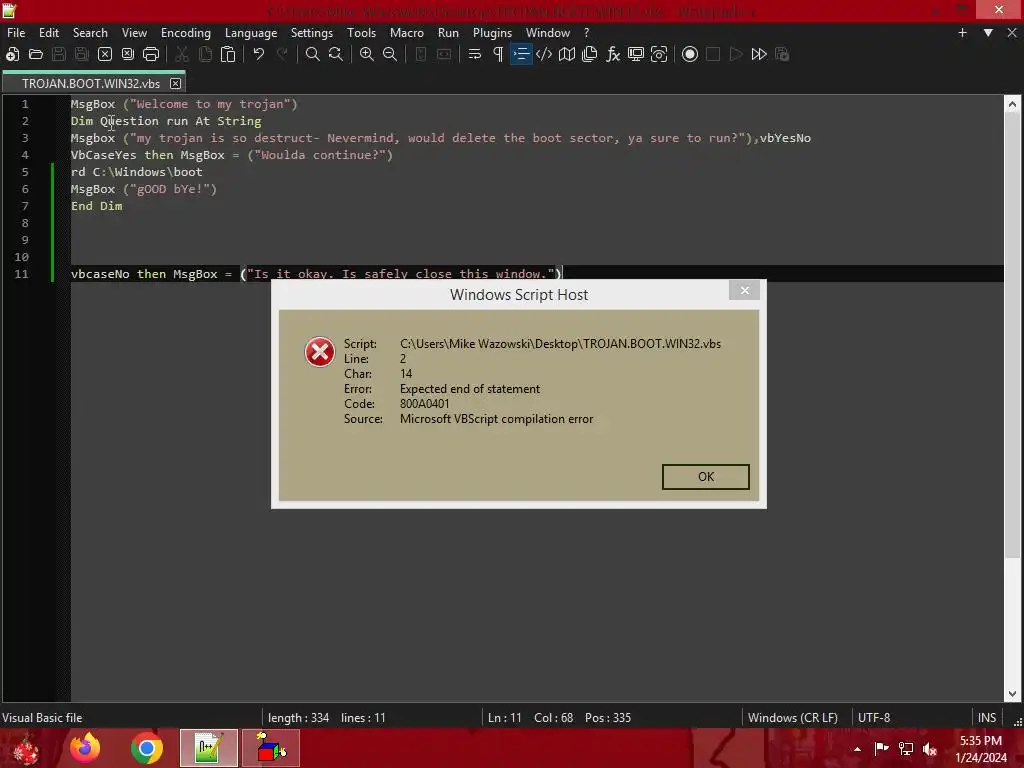This screenshot has height=768, width=1024.
Task: Close the Windows Script Host dialog
Action: [x=744, y=291]
